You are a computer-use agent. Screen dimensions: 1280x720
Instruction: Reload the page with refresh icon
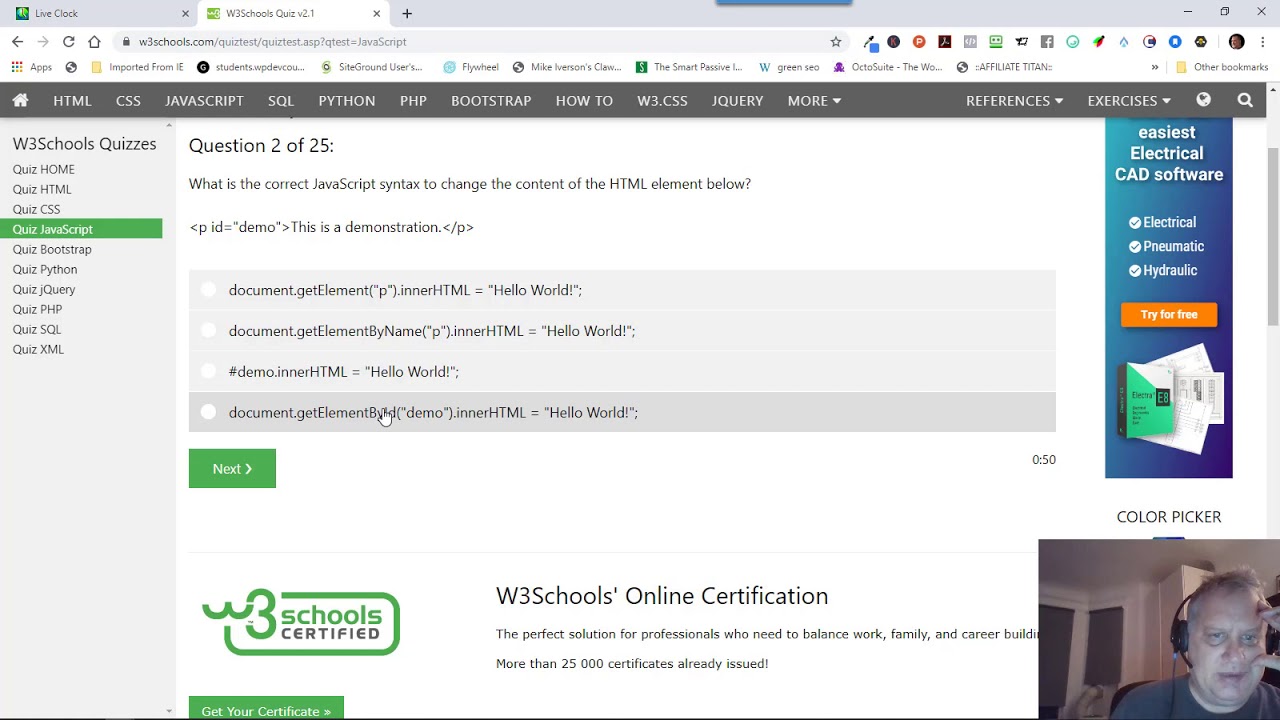[68, 41]
